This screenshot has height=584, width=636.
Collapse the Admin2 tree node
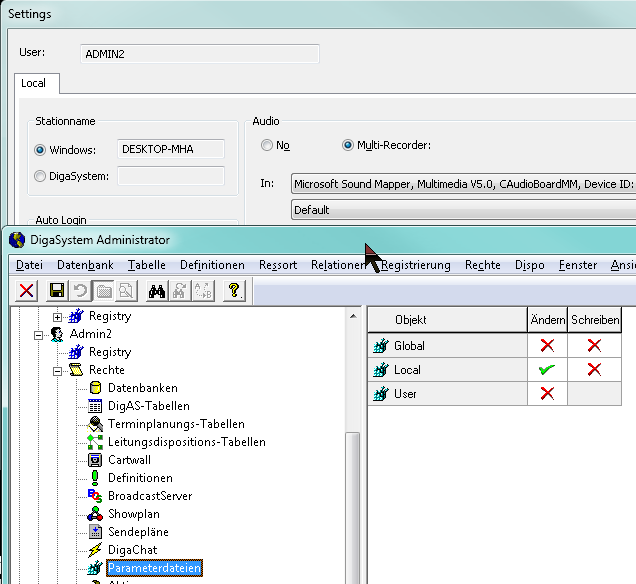[40, 334]
